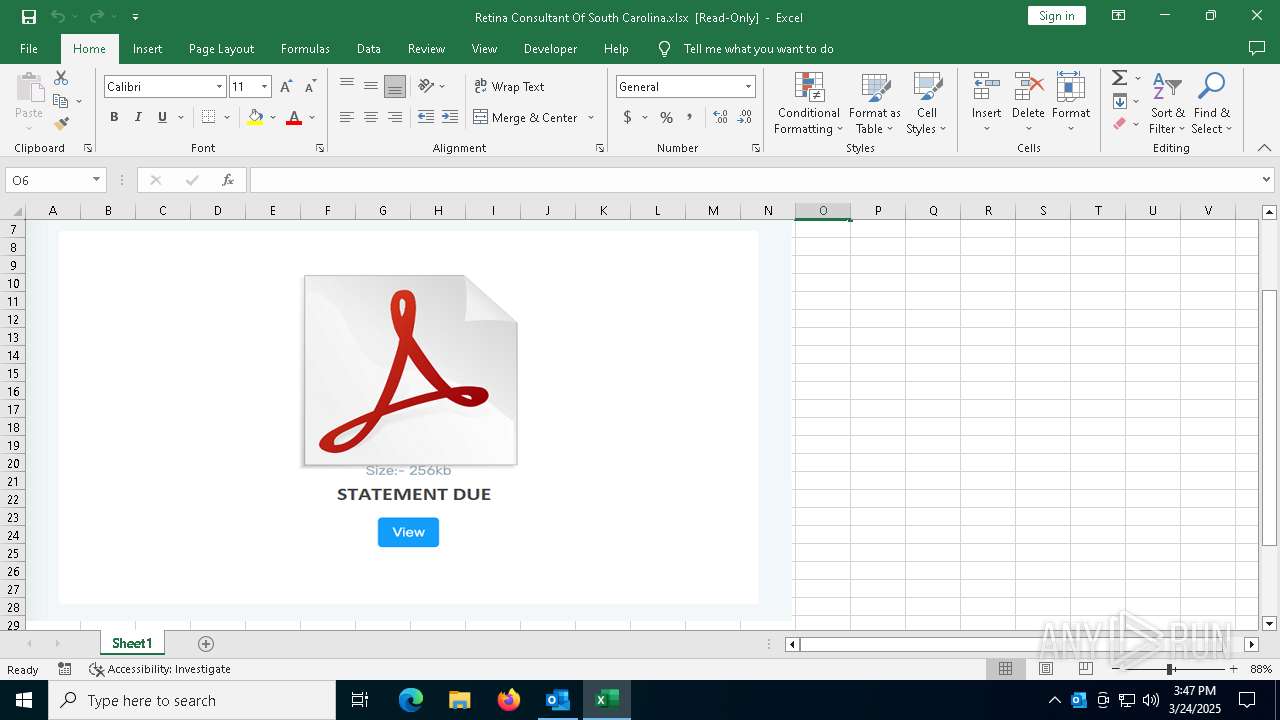Click the blue View button
Viewport: 1280px width, 720px height.
click(408, 532)
